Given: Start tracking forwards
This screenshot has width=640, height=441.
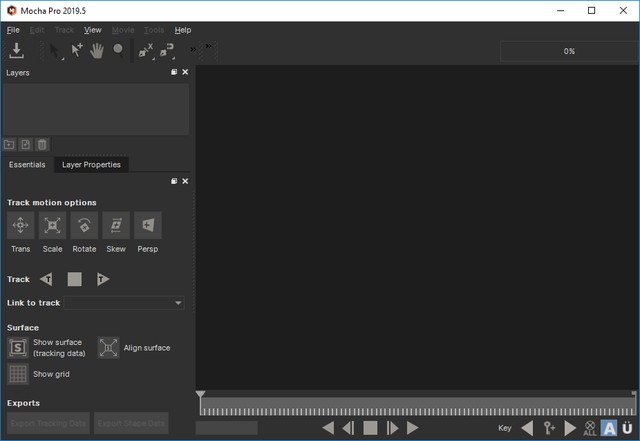Looking at the screenshot, I should (x=102, y=280).
